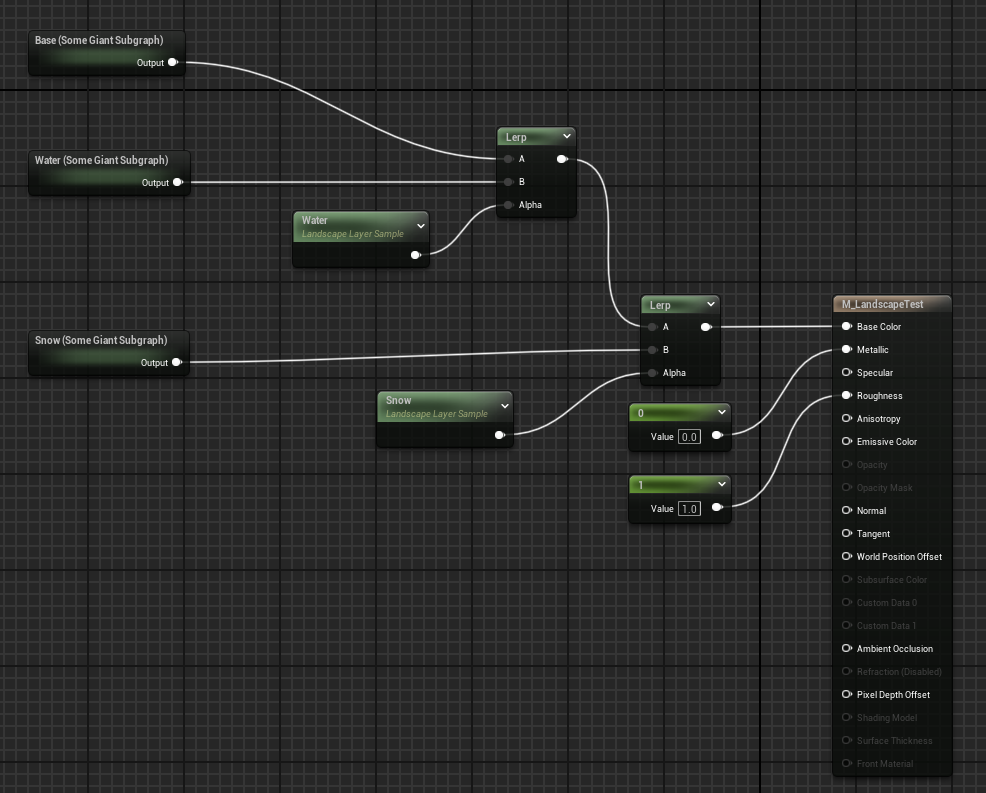This screenshot has height=793, width=986.
Task: Click the Normal input pin on M_LandscapeTest
Action: (x=847, y=510)
